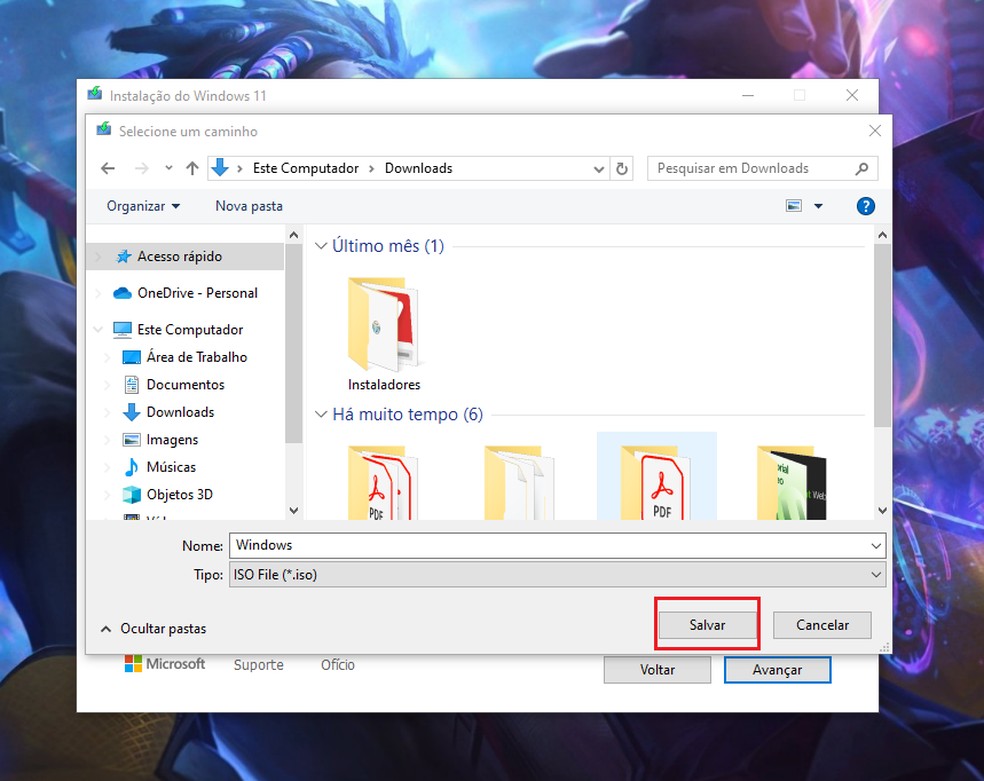Click the change view layout icon
This screenshot has height=781, width=984.
coord(795,206)
